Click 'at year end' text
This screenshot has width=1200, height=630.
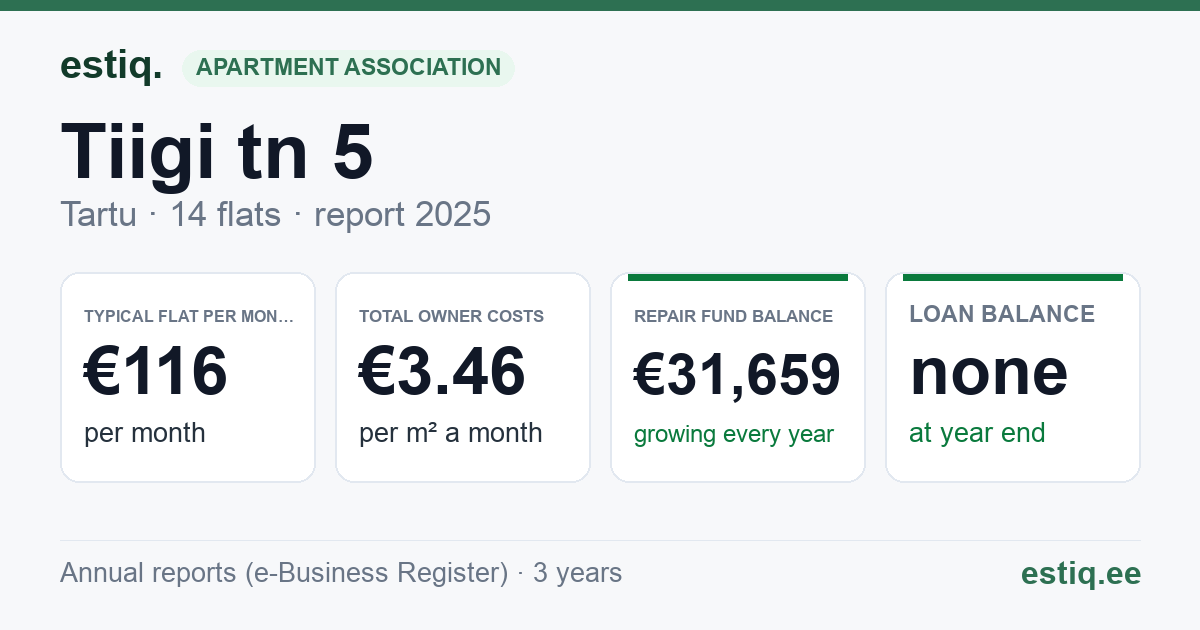tap(977, 433)
